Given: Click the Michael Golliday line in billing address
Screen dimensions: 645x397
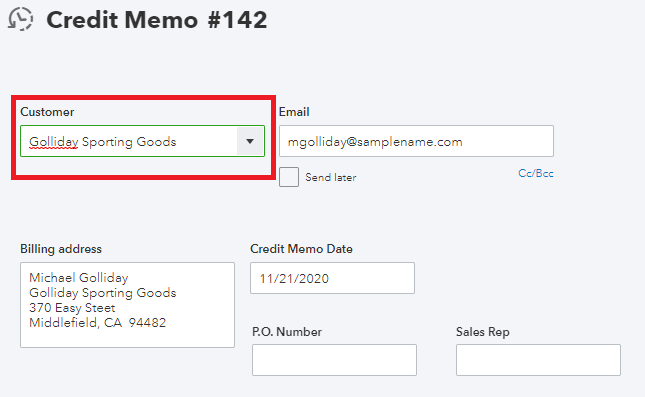Looking at the screenshot, I should click(79, 278).
